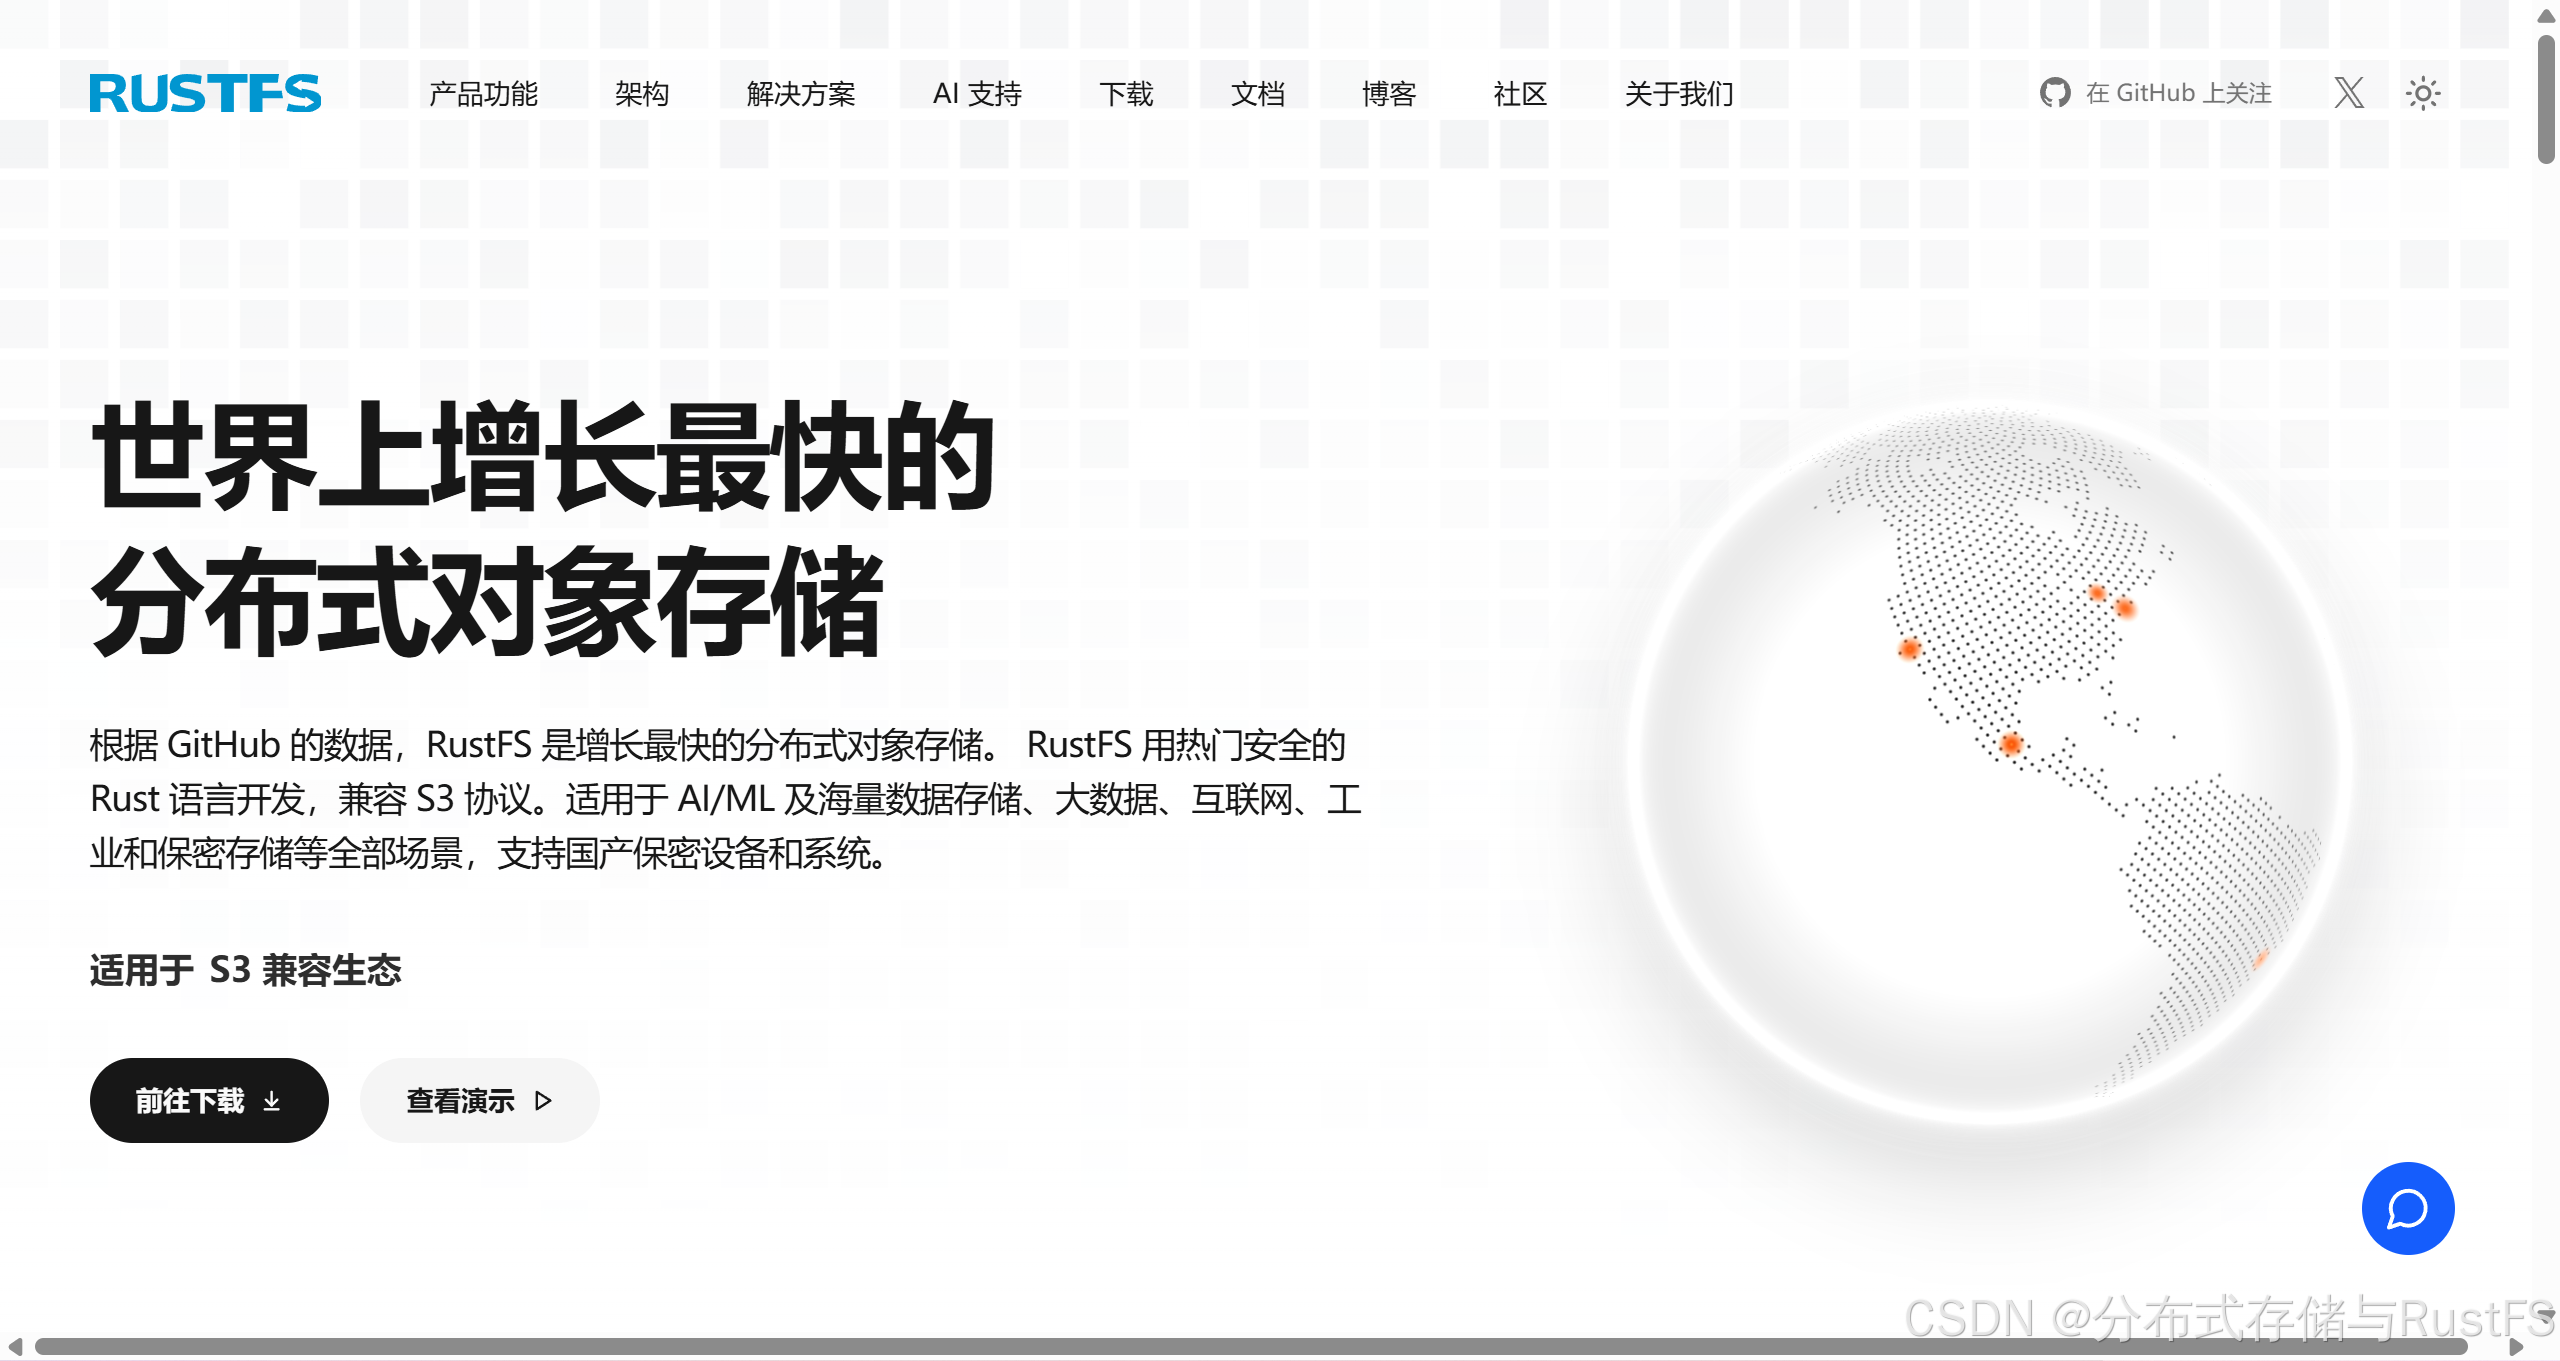Click the vertical scrollbar thumb
This screenshot has width=2560, height=1361.
click(2546, 100)
